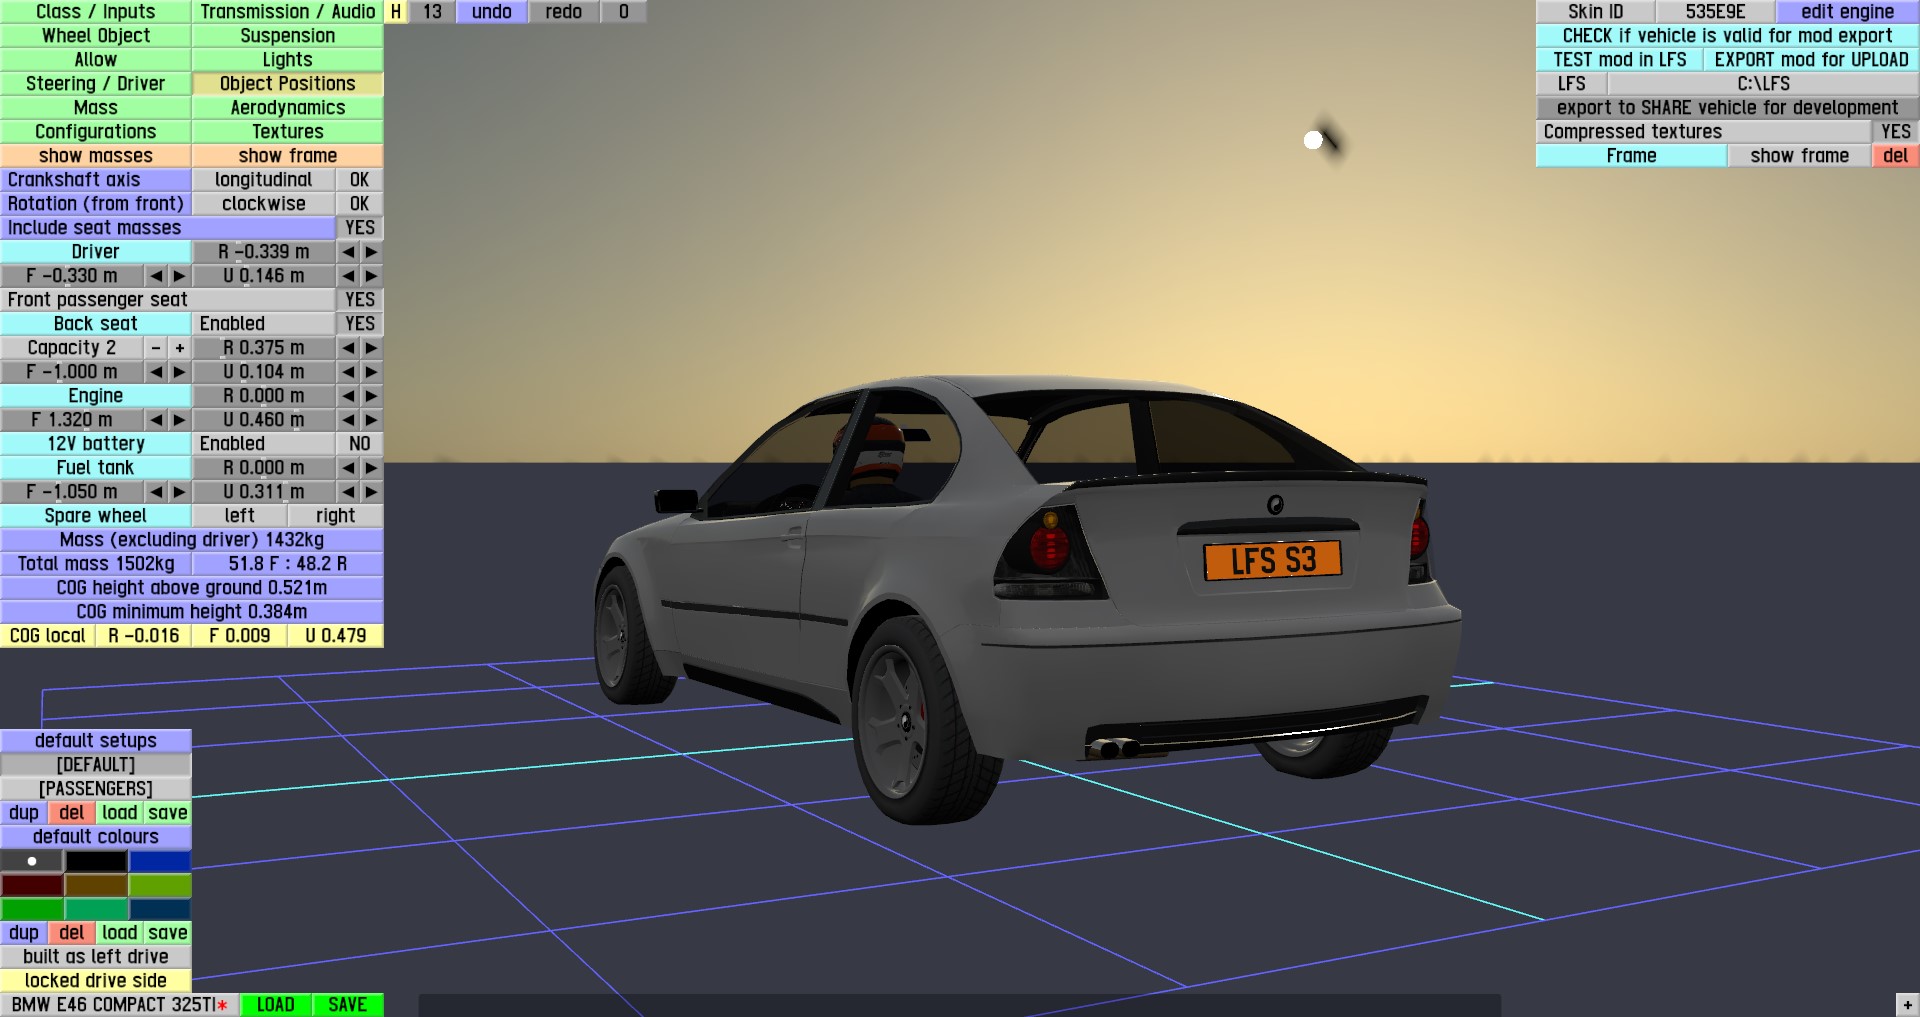Decrease the Driver R -0.339 m value
The width and height of the screenshot is (1920, 1017).
click(348, 252)
